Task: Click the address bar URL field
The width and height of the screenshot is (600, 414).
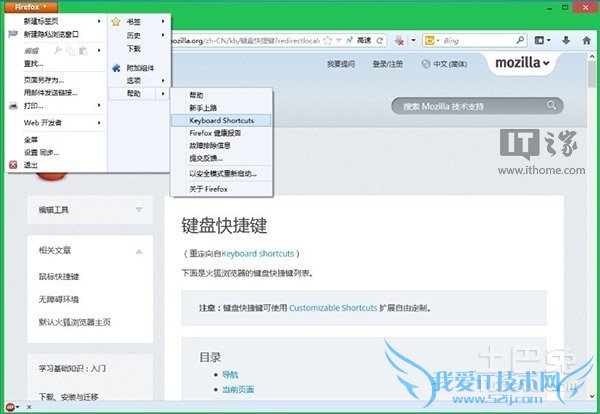Action: click(245, 40)
